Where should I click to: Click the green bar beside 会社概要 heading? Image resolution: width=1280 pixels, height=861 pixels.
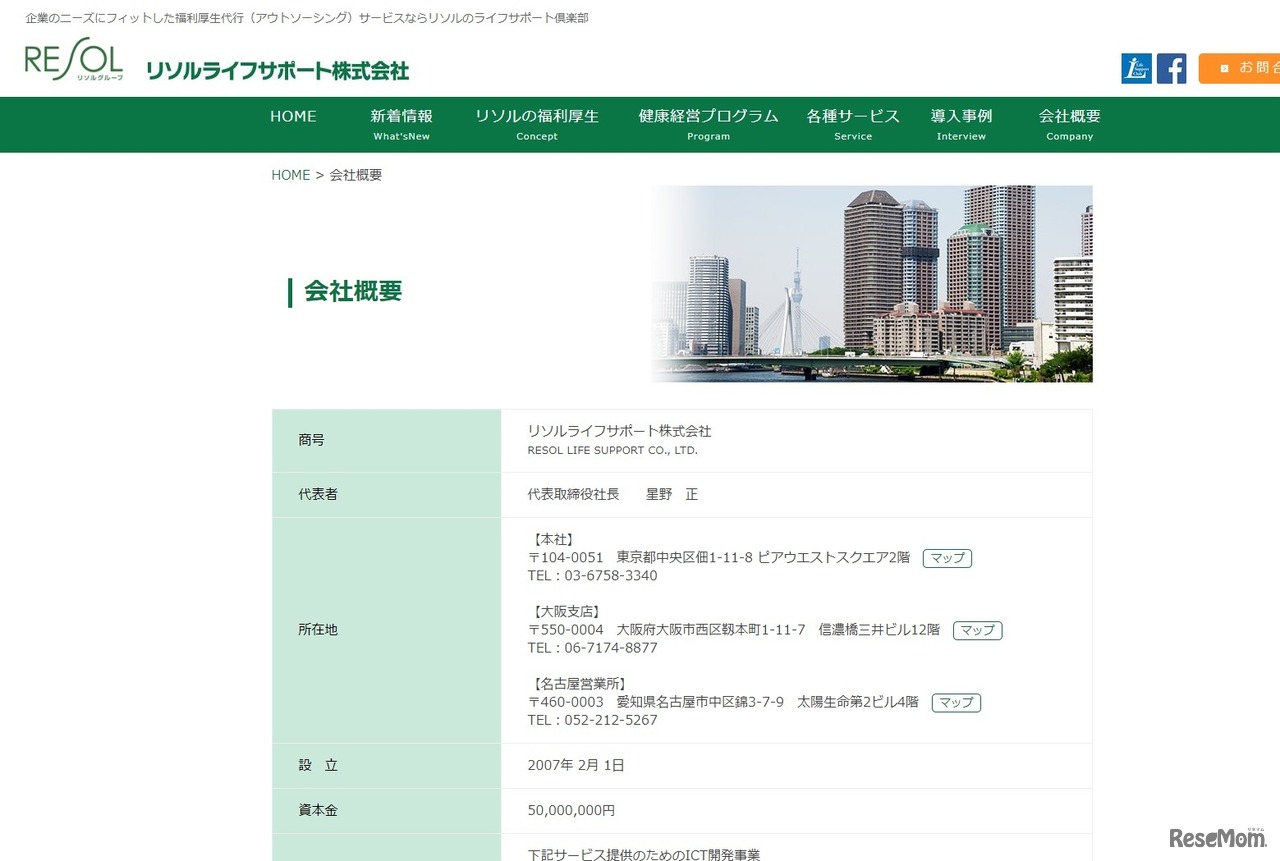point(290,291)
